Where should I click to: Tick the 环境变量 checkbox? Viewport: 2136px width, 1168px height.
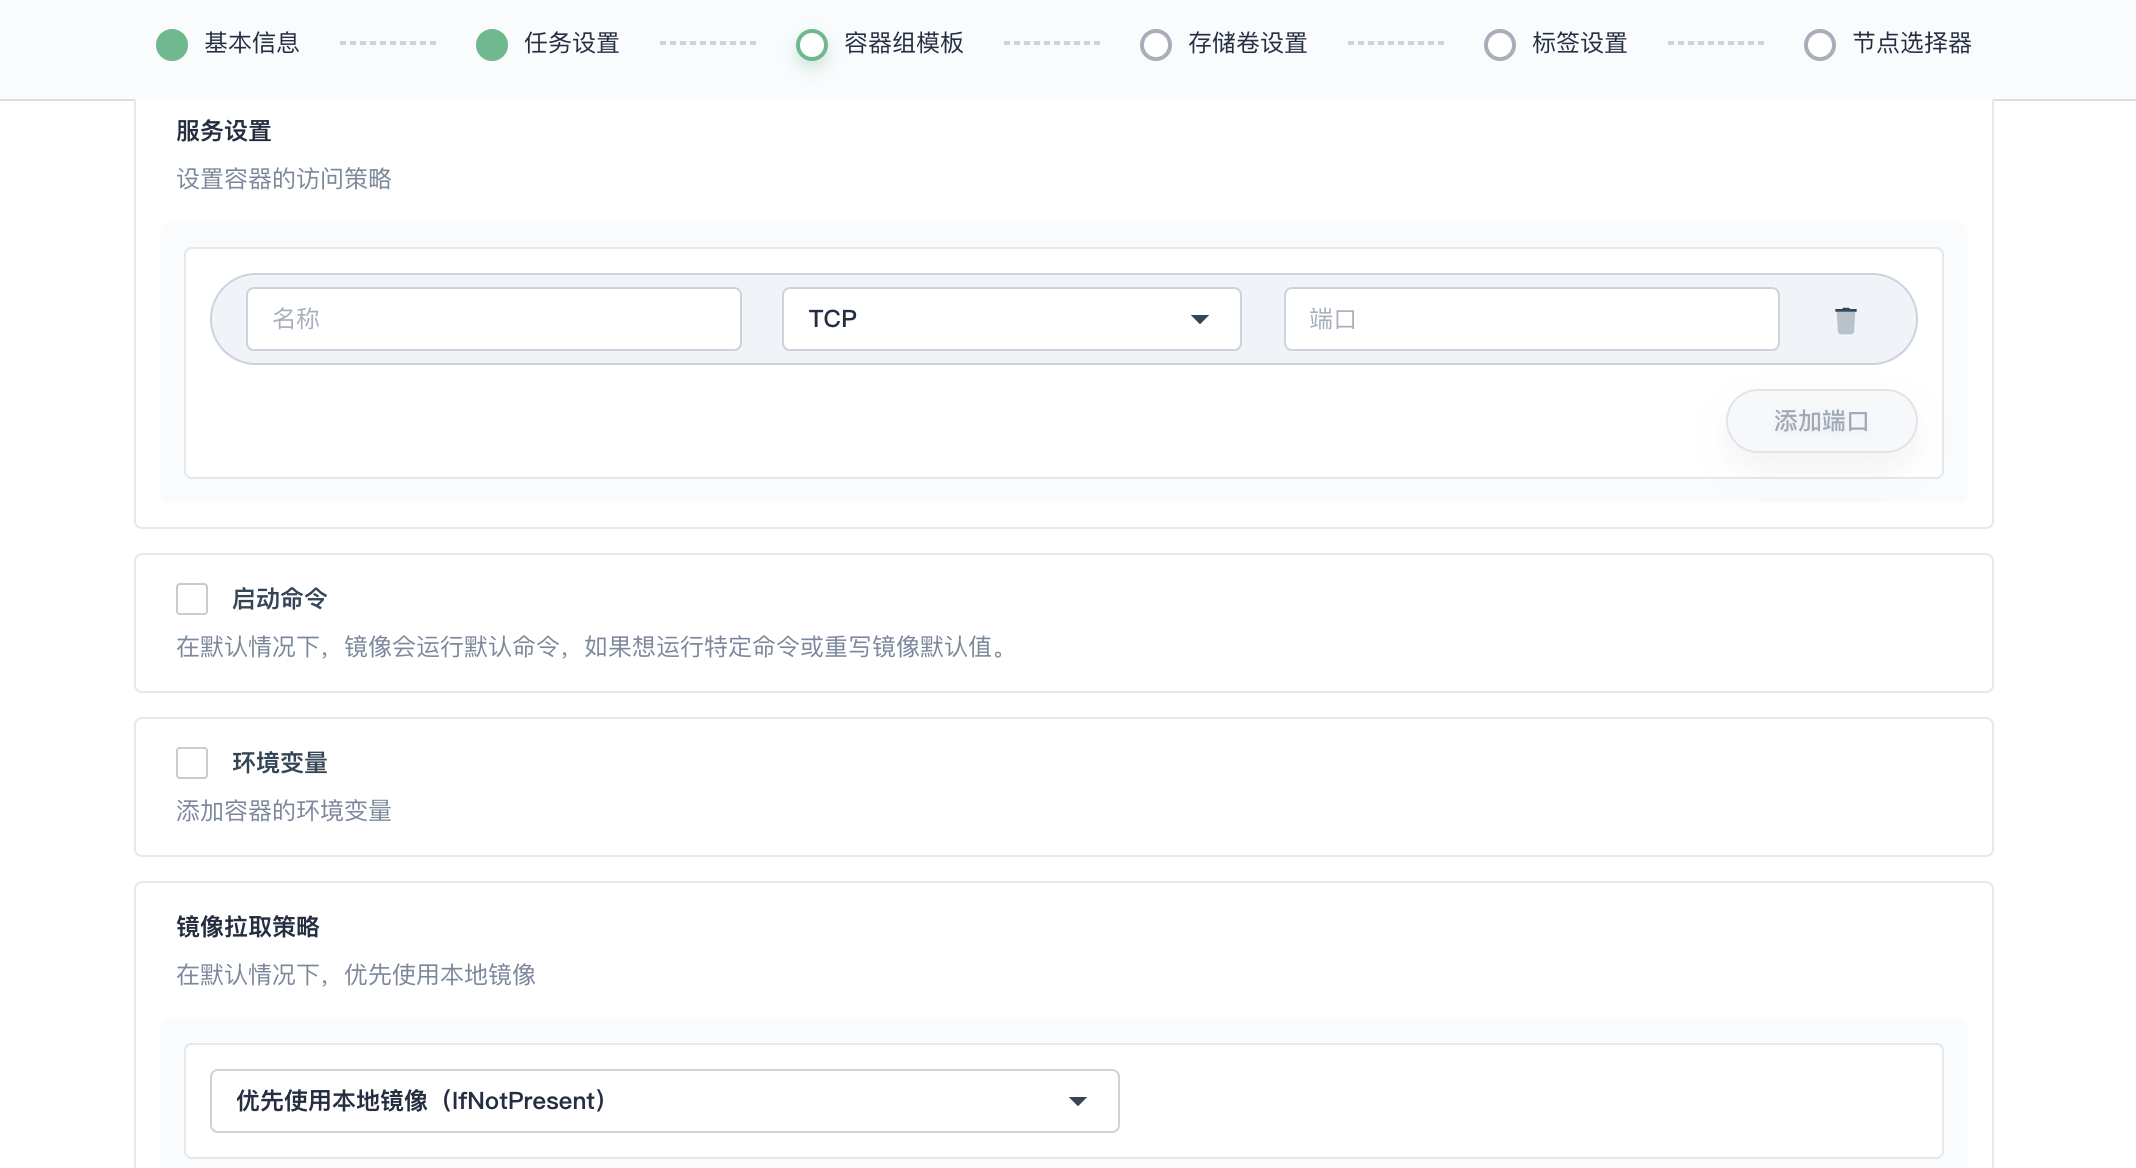pos(192,763)
